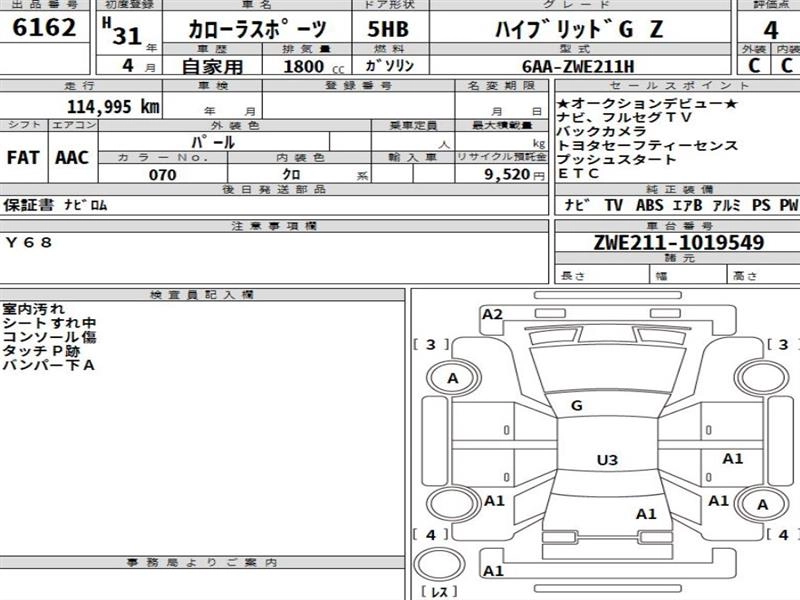Viewport: 800px width, 600px height.
Task: Click the grade ハイブリッドG Z
Action: click(579, 29)
